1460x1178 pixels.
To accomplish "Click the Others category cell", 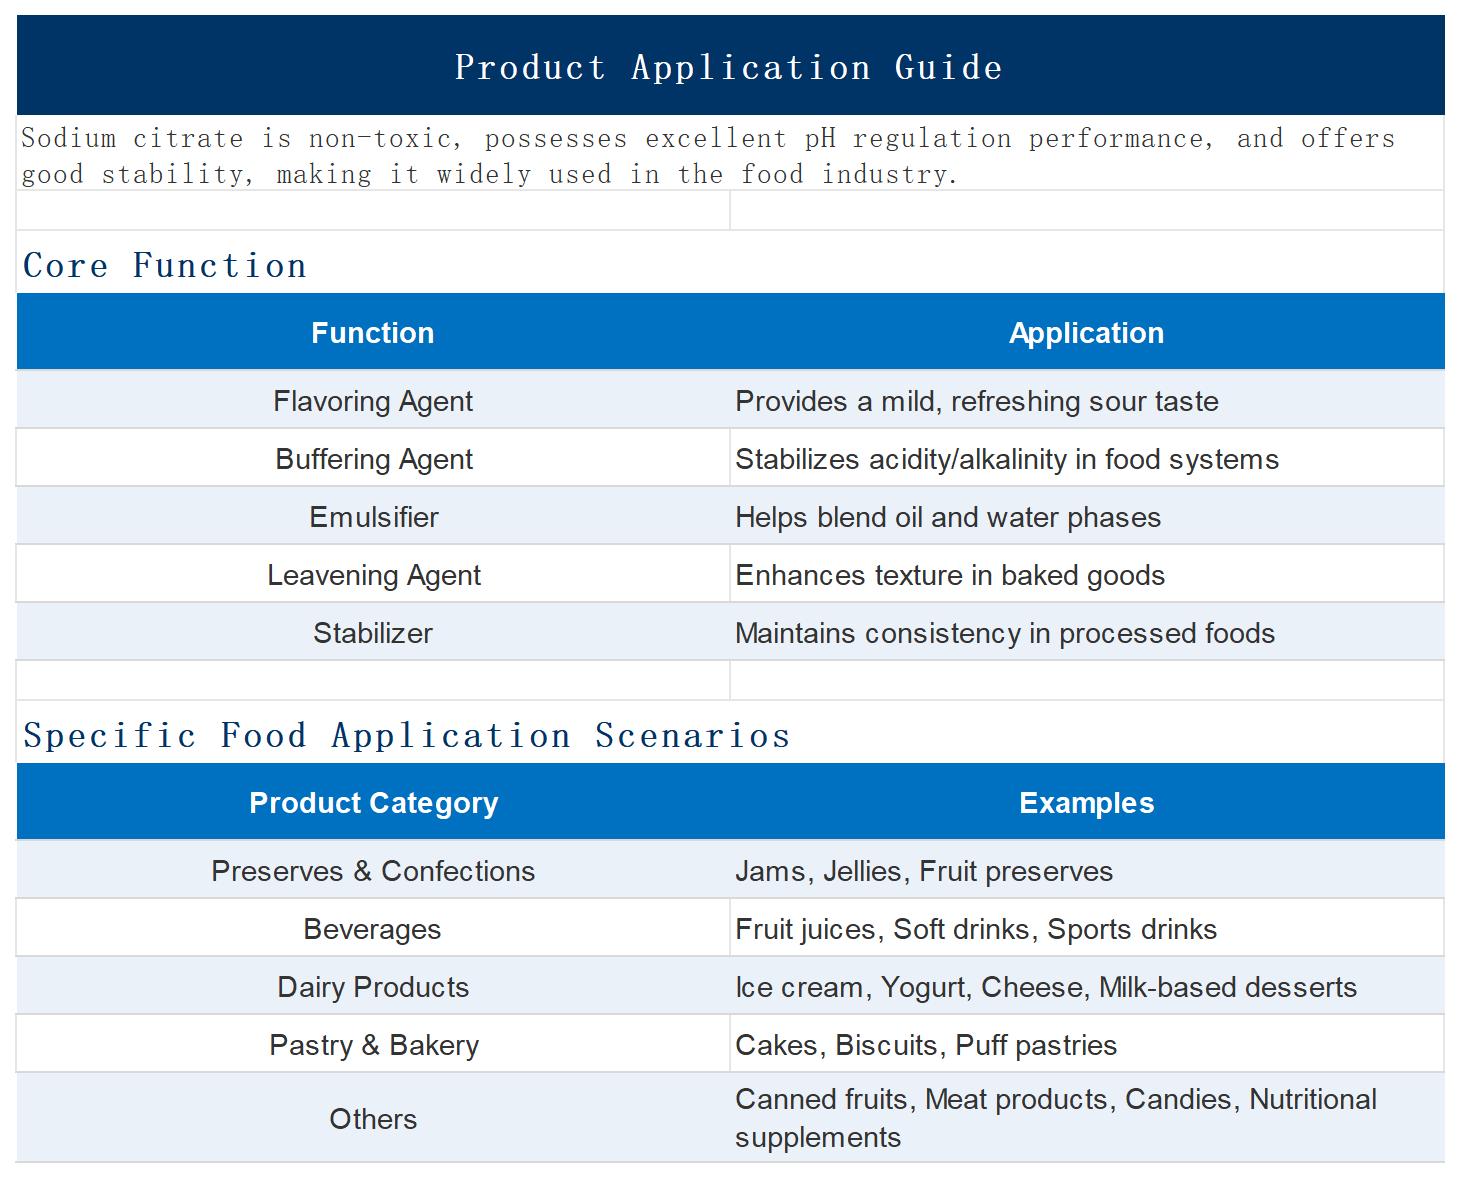I will [x=373, y=1118].
